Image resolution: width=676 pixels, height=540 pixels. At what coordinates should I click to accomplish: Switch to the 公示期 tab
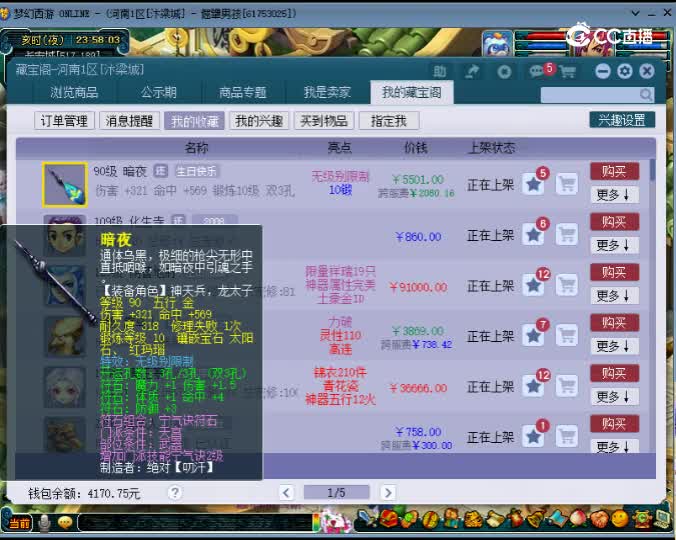[x=158, y=92]
